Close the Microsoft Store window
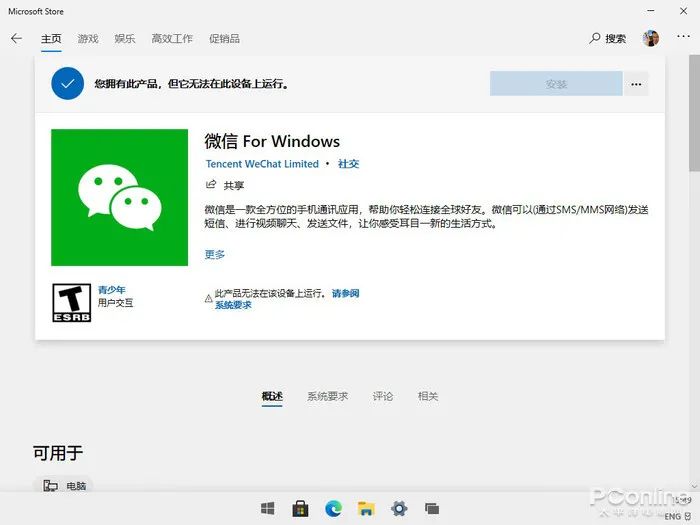700x525 pixels. pyautogui.click(x=683, y=11)
